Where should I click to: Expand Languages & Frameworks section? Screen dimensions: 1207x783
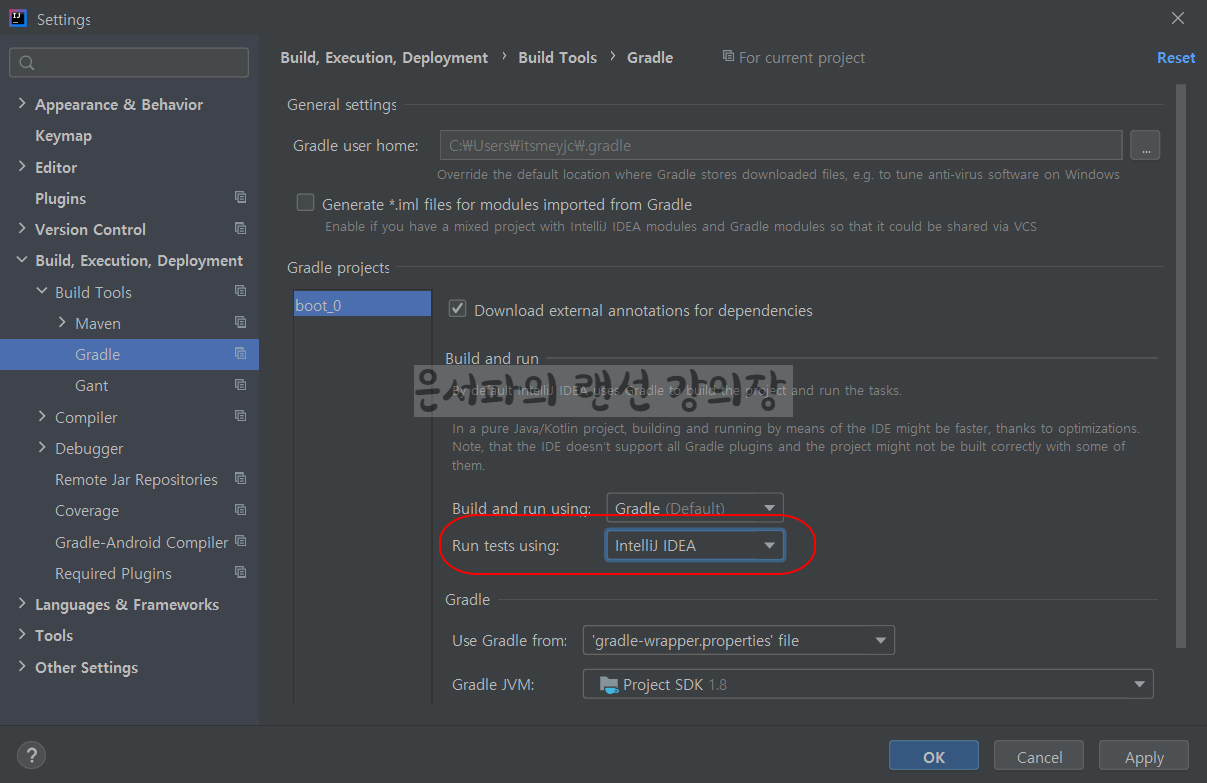pyautogui.click(x=22, y=603)
